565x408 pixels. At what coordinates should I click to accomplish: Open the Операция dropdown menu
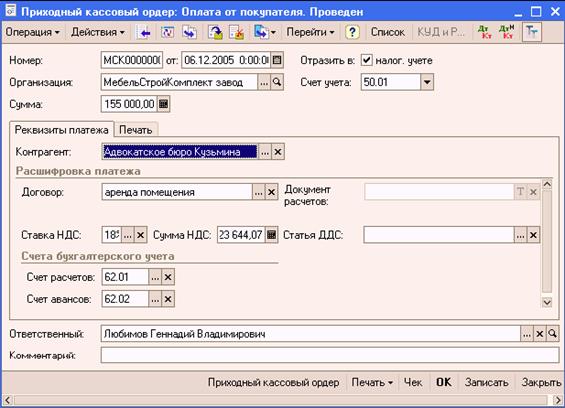[x=32, y=32]
